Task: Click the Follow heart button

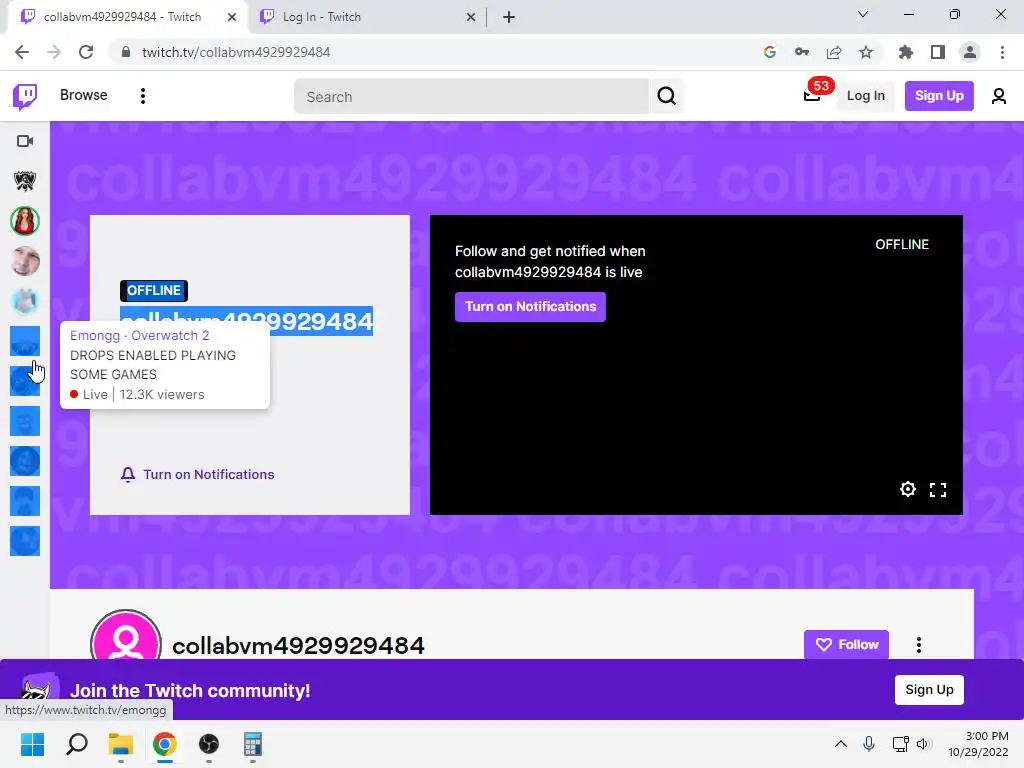Action: click(x=846, y=645)
